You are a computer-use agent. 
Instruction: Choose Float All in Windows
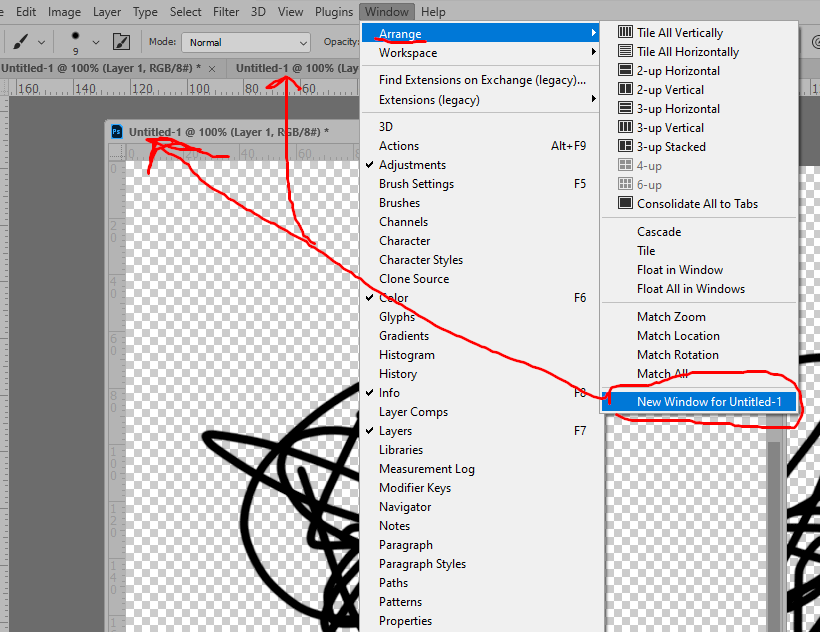point(699,289)
